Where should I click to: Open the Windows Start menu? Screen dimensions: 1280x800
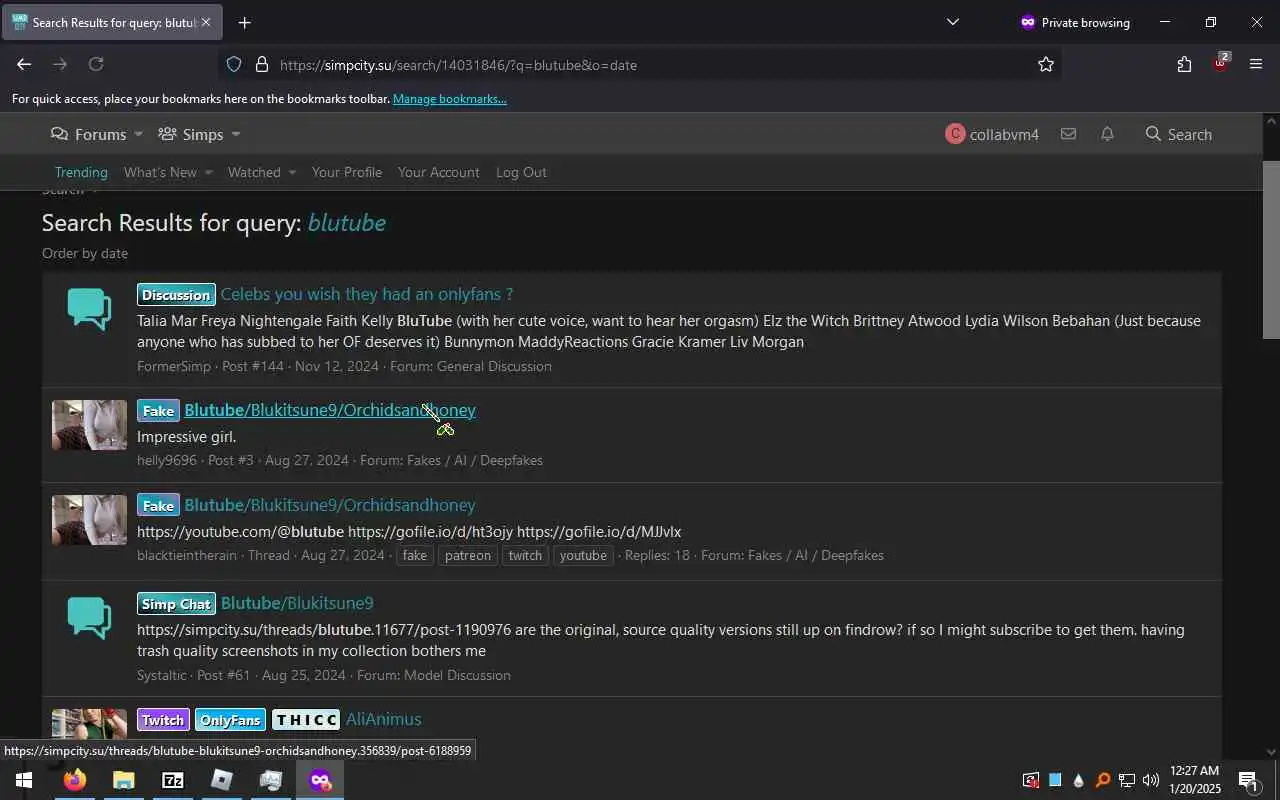(24, 780)
